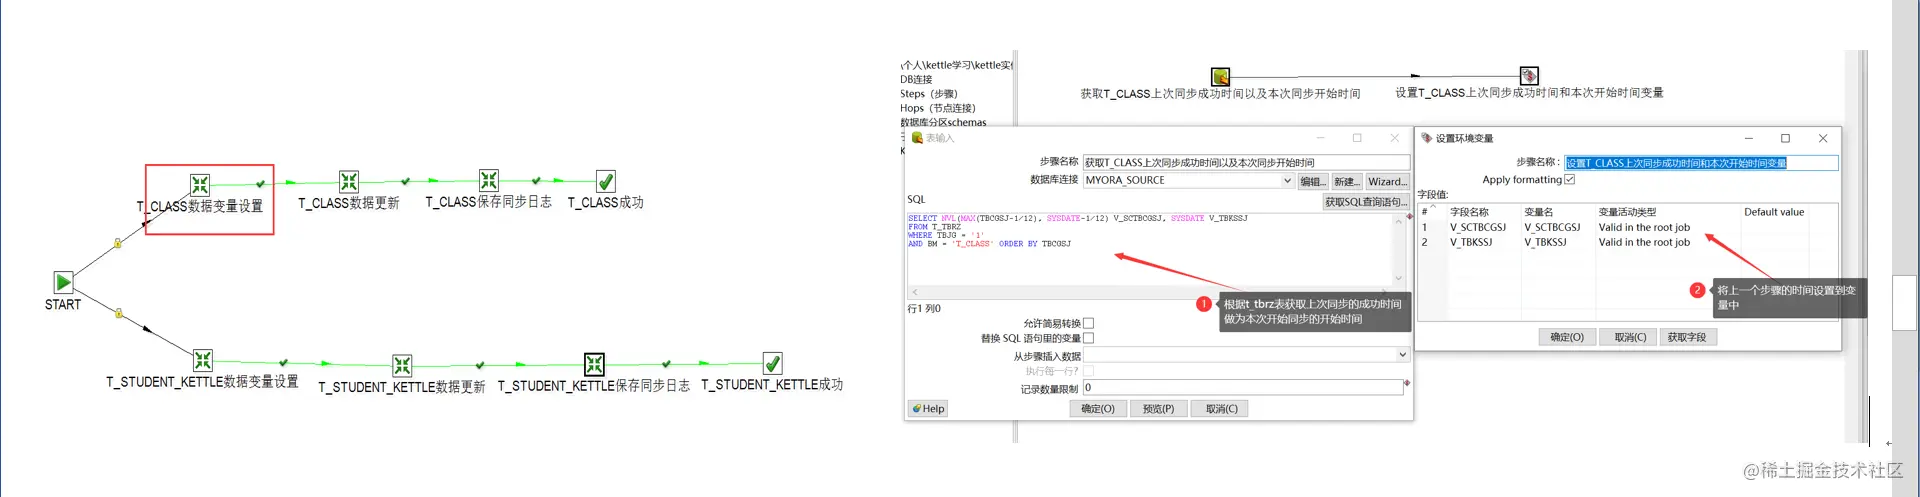This screenshot has height=497, width=1920.
Task: Open the T_CLASS数据变量设置 transformation icon
Action: [x=200, y=184]
